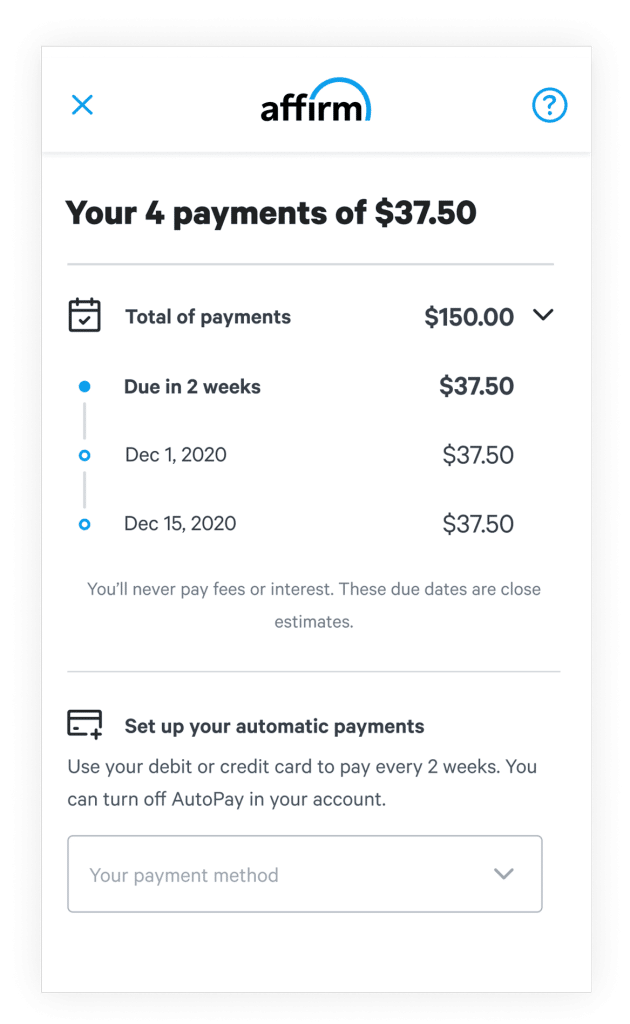Screen dimensions: 630x1024
Task: Close the Affirm payment screen
Action: [82, 104]
